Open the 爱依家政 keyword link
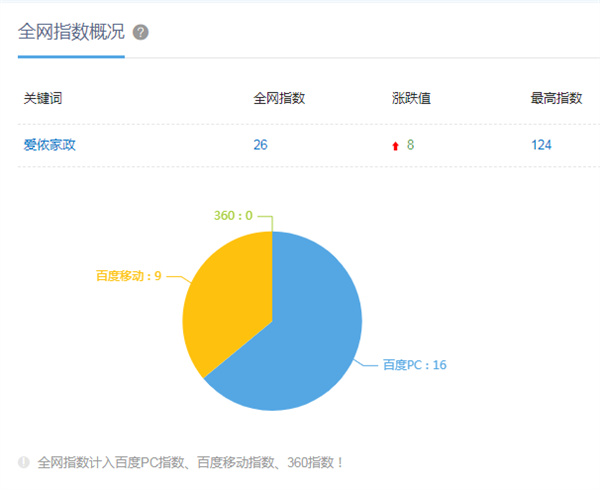This screenshot has height=490, width=600. 50,145
